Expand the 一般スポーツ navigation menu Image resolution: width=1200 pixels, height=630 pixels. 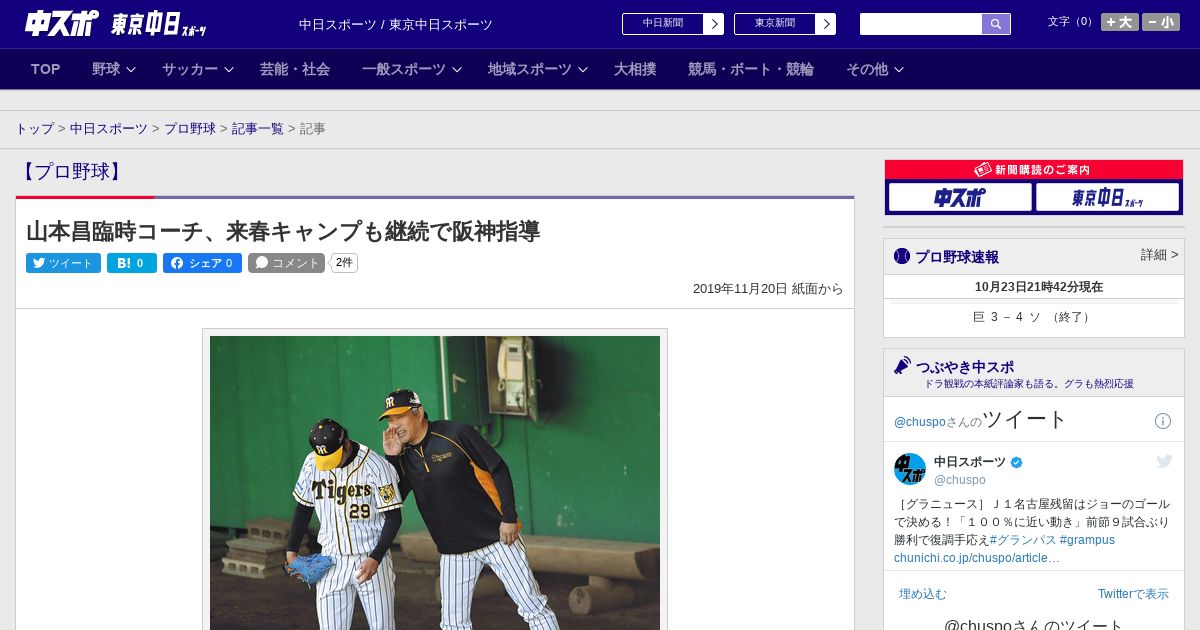pos(412,69)
